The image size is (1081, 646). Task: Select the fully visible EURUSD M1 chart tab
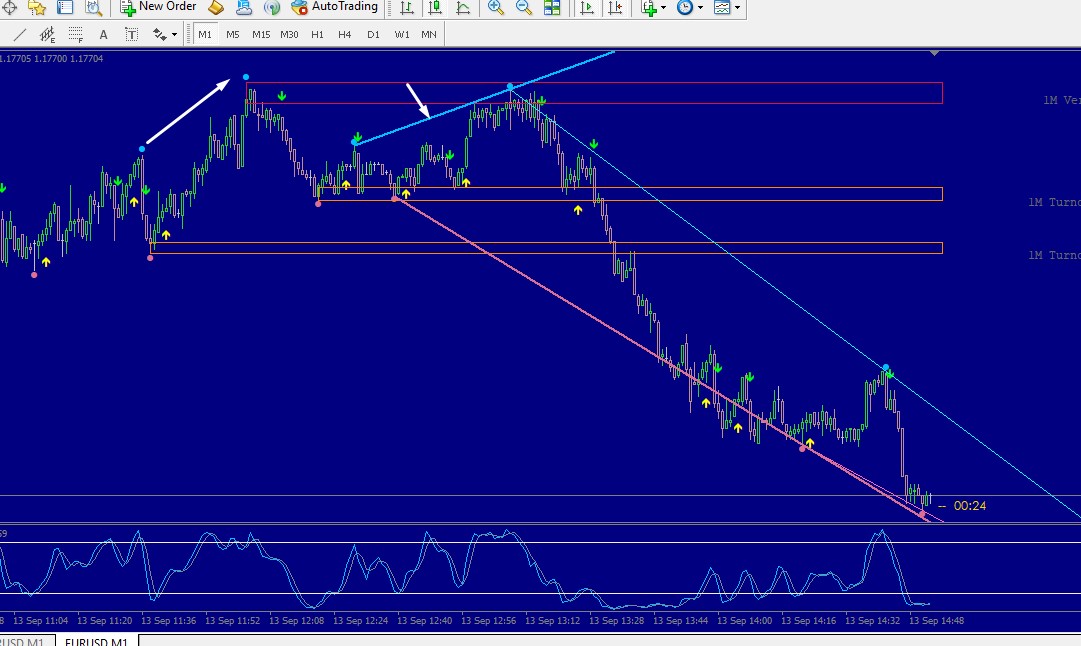(97, 640)
